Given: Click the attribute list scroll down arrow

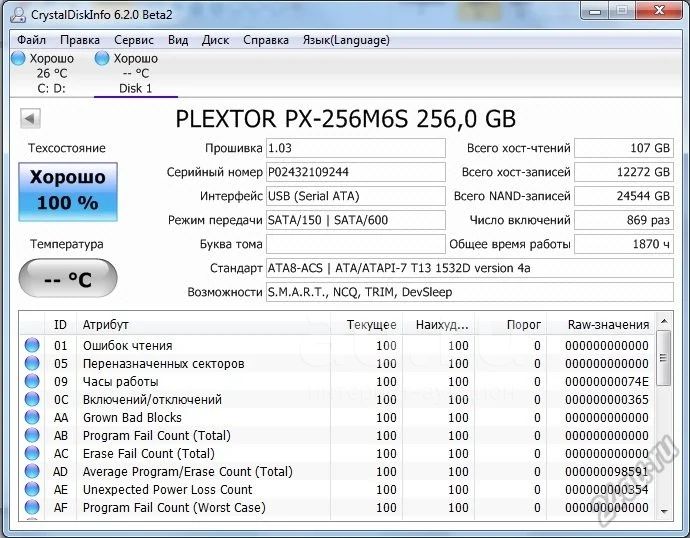Looking at the screenshot, I should point(664,512).
